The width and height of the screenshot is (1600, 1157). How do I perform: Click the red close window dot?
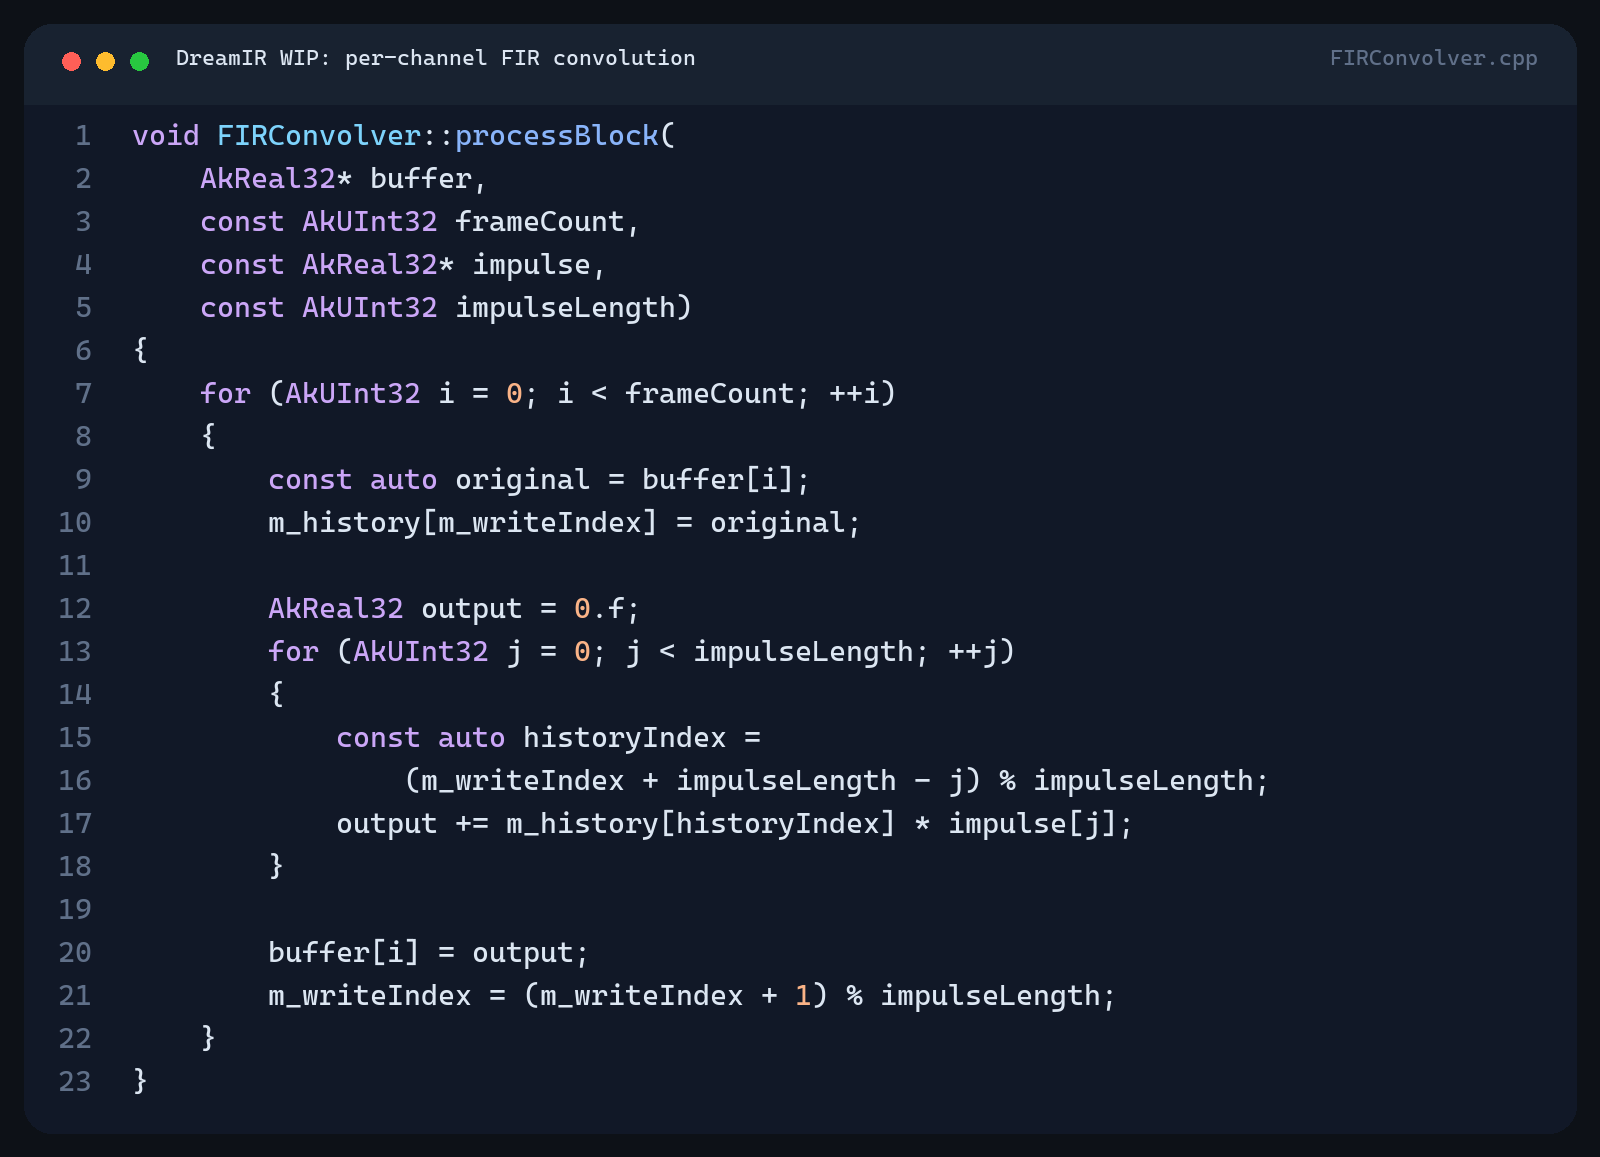(x=71, y=61)
